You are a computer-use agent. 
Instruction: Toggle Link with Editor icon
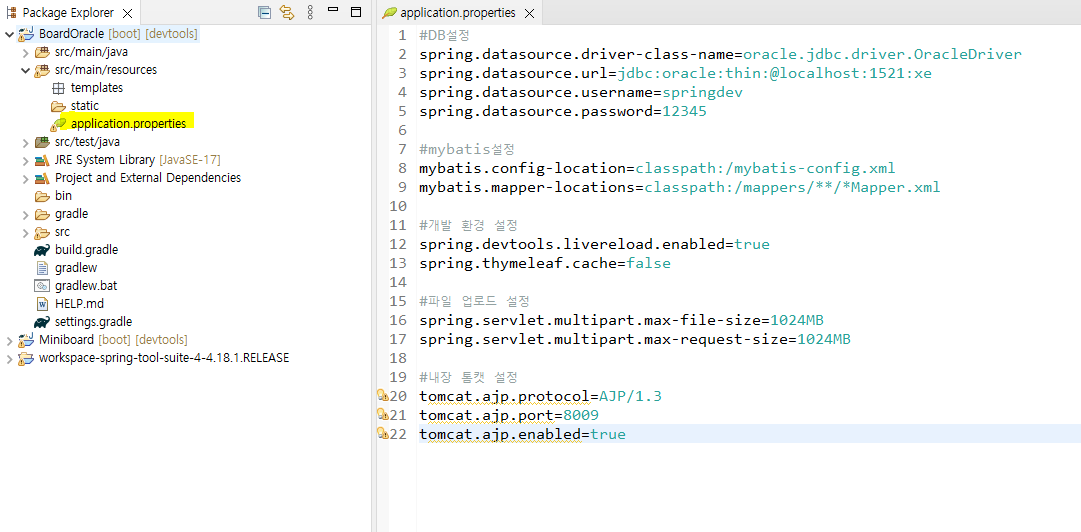287,12
